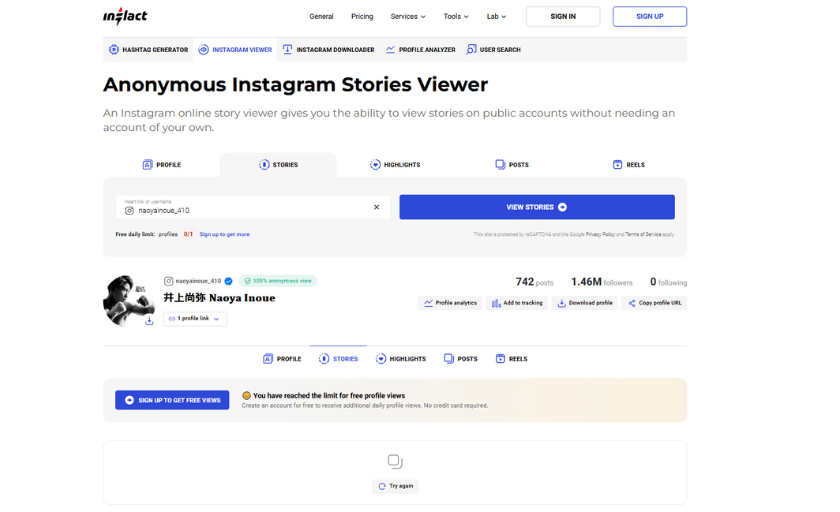Click the User Search icon

pyautogui.click(x=471, y=50)
